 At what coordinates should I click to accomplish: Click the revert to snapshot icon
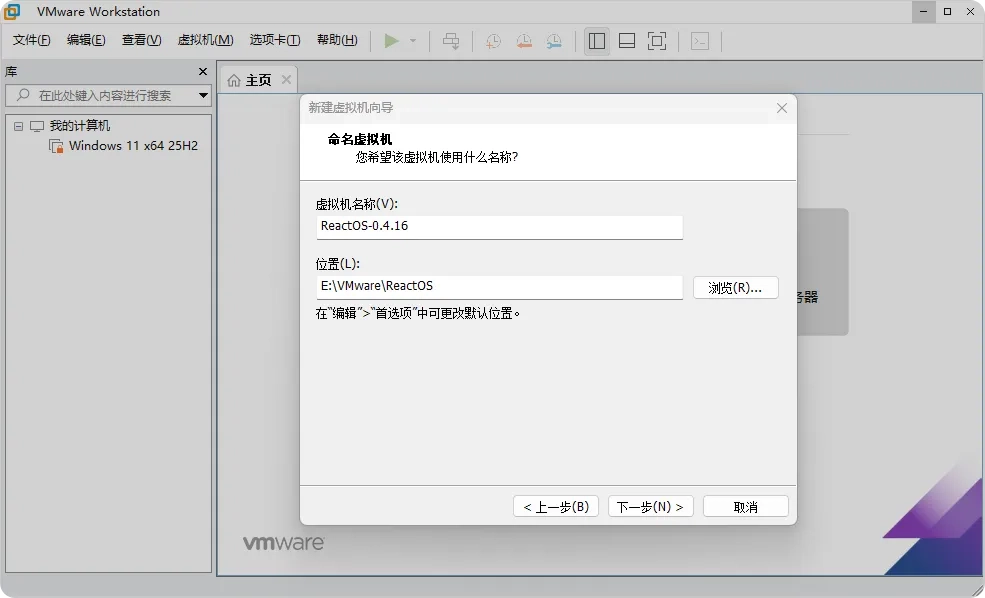[524, 41]
